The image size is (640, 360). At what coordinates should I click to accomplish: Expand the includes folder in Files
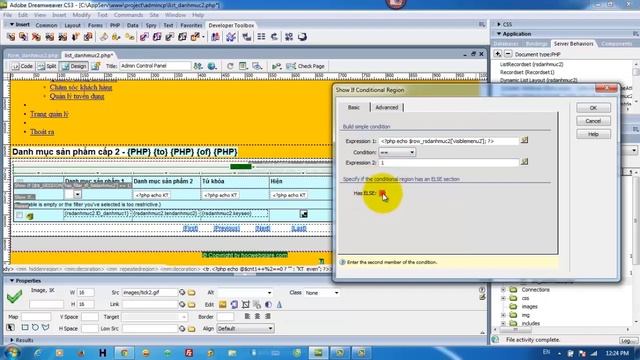503,323
